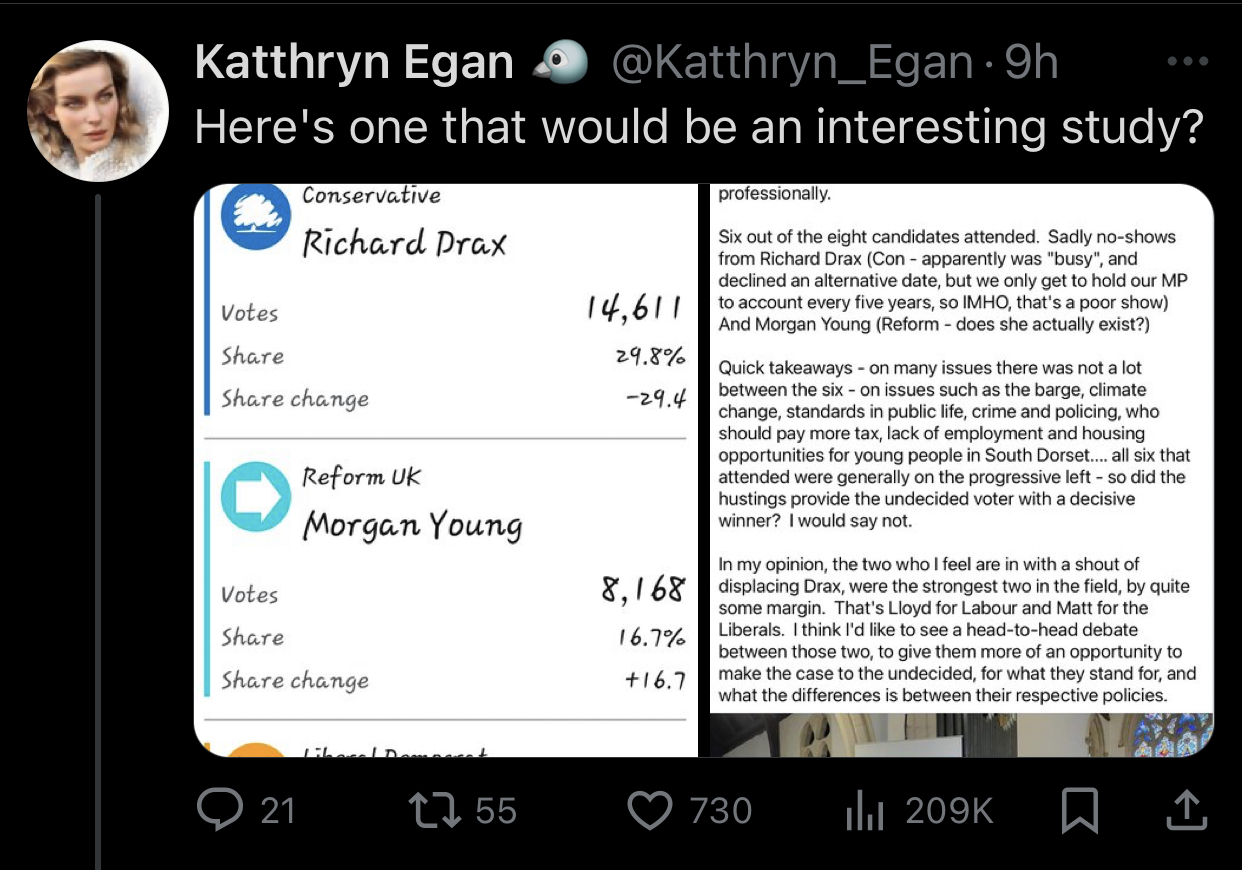Open Katthryn Egan's profile picture

97,110
